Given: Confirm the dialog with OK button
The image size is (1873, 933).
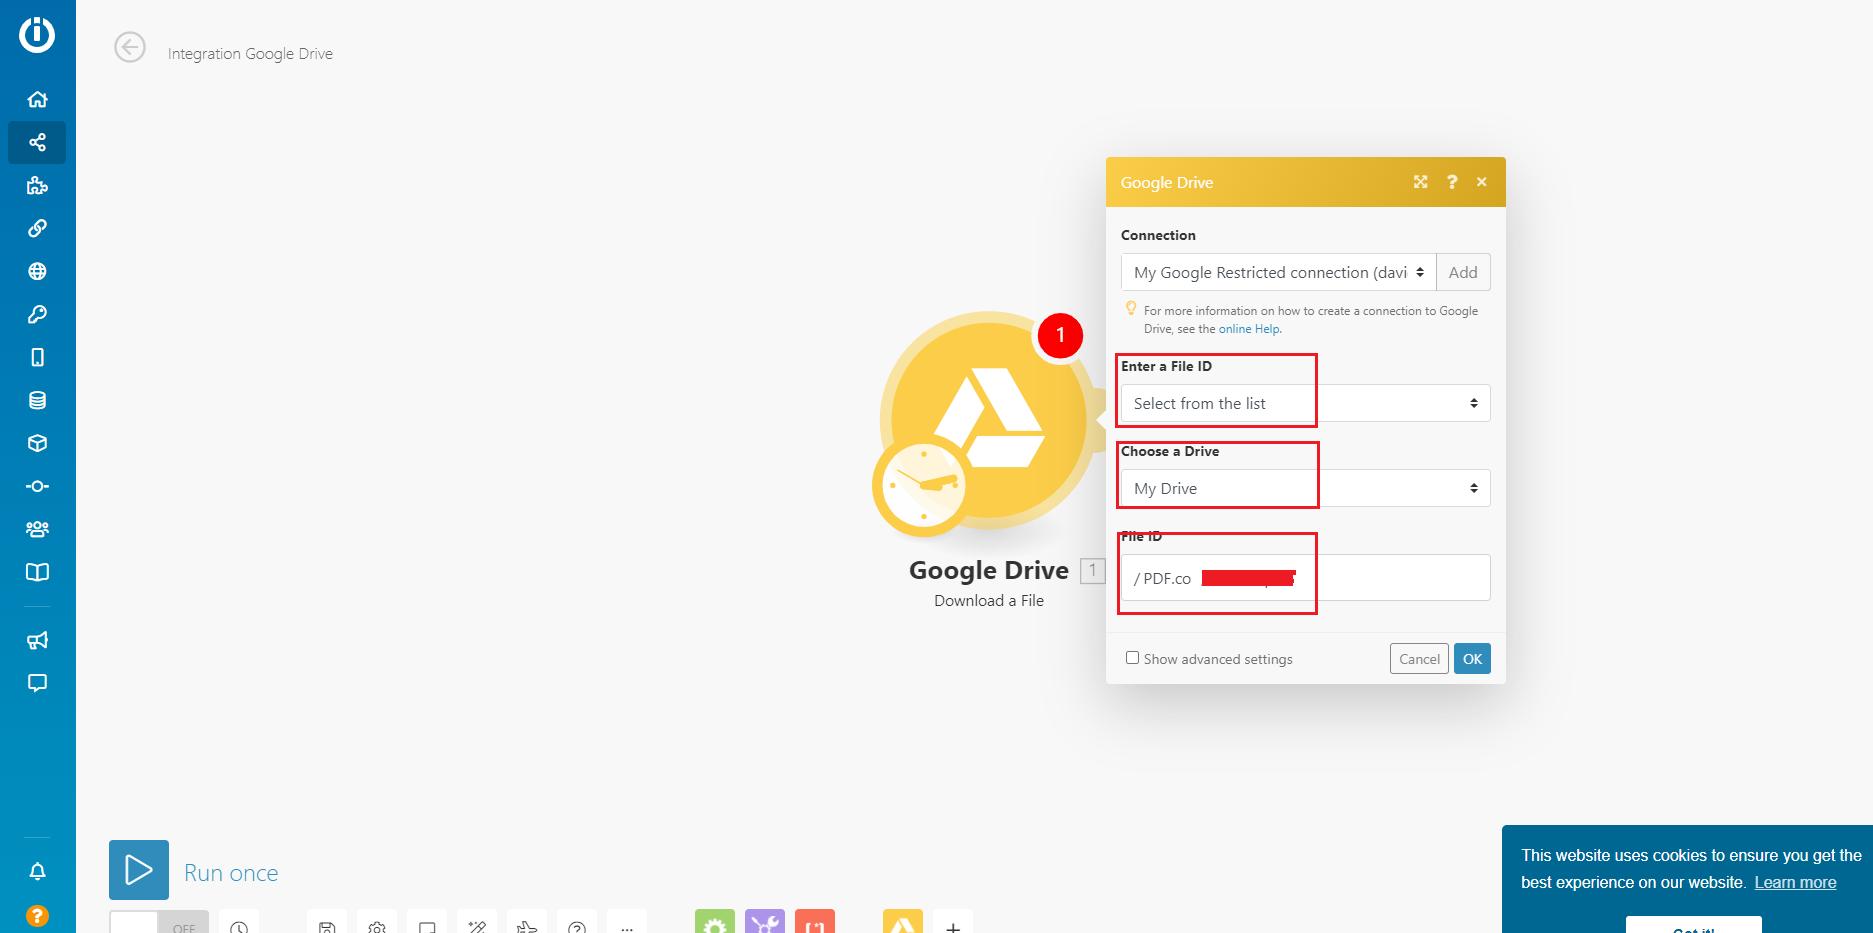Looking at the screenshot, I should coord(1472,658).
